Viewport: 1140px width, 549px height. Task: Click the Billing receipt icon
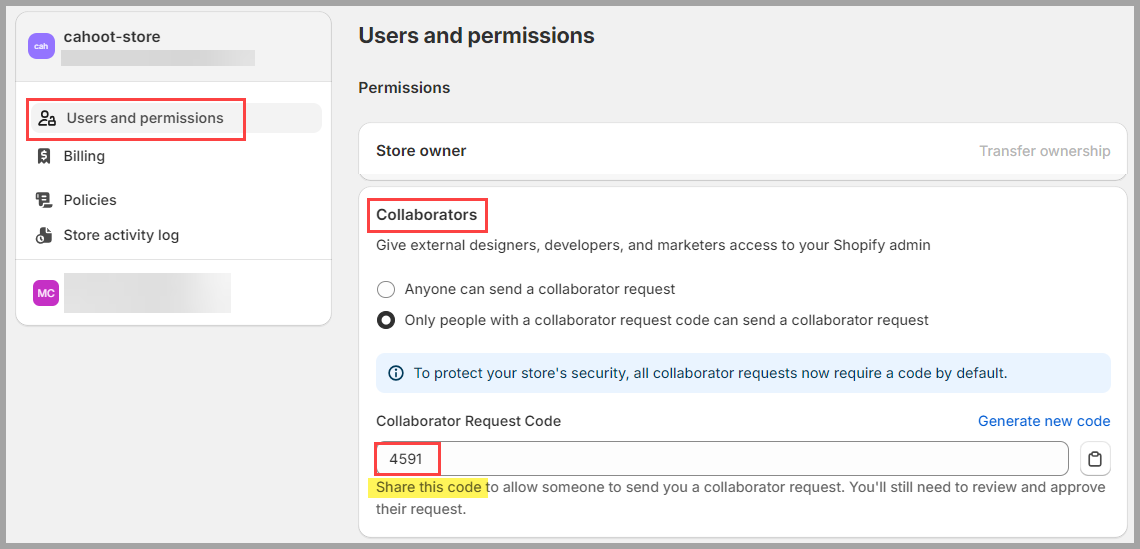(x=44, y=156)
